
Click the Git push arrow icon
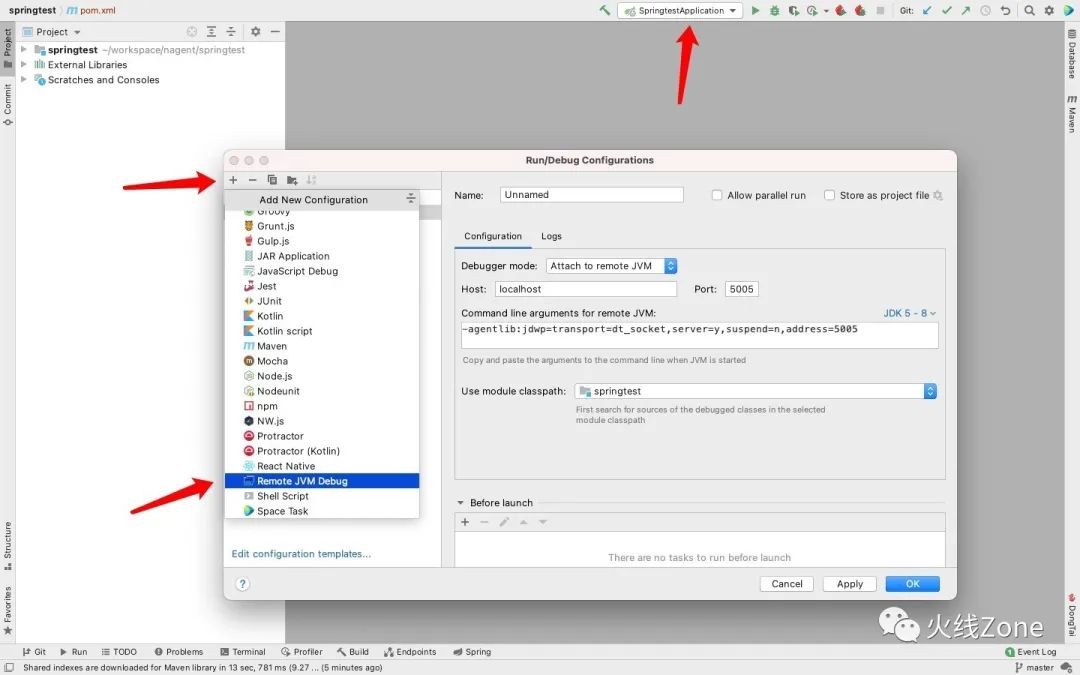point(966,10)
